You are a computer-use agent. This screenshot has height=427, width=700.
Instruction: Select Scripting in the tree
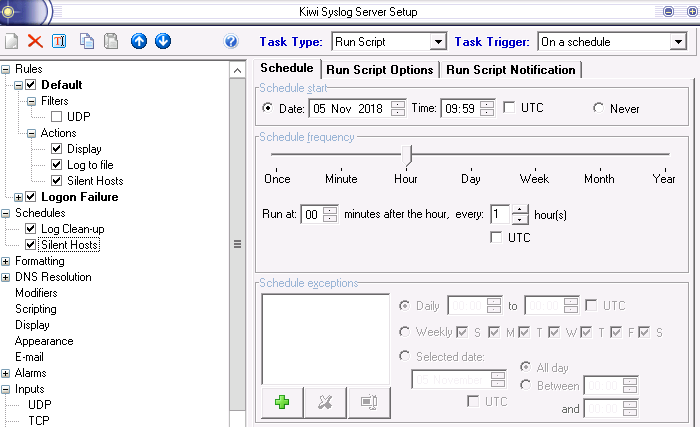pyautogui.click(x=36, y=309)
